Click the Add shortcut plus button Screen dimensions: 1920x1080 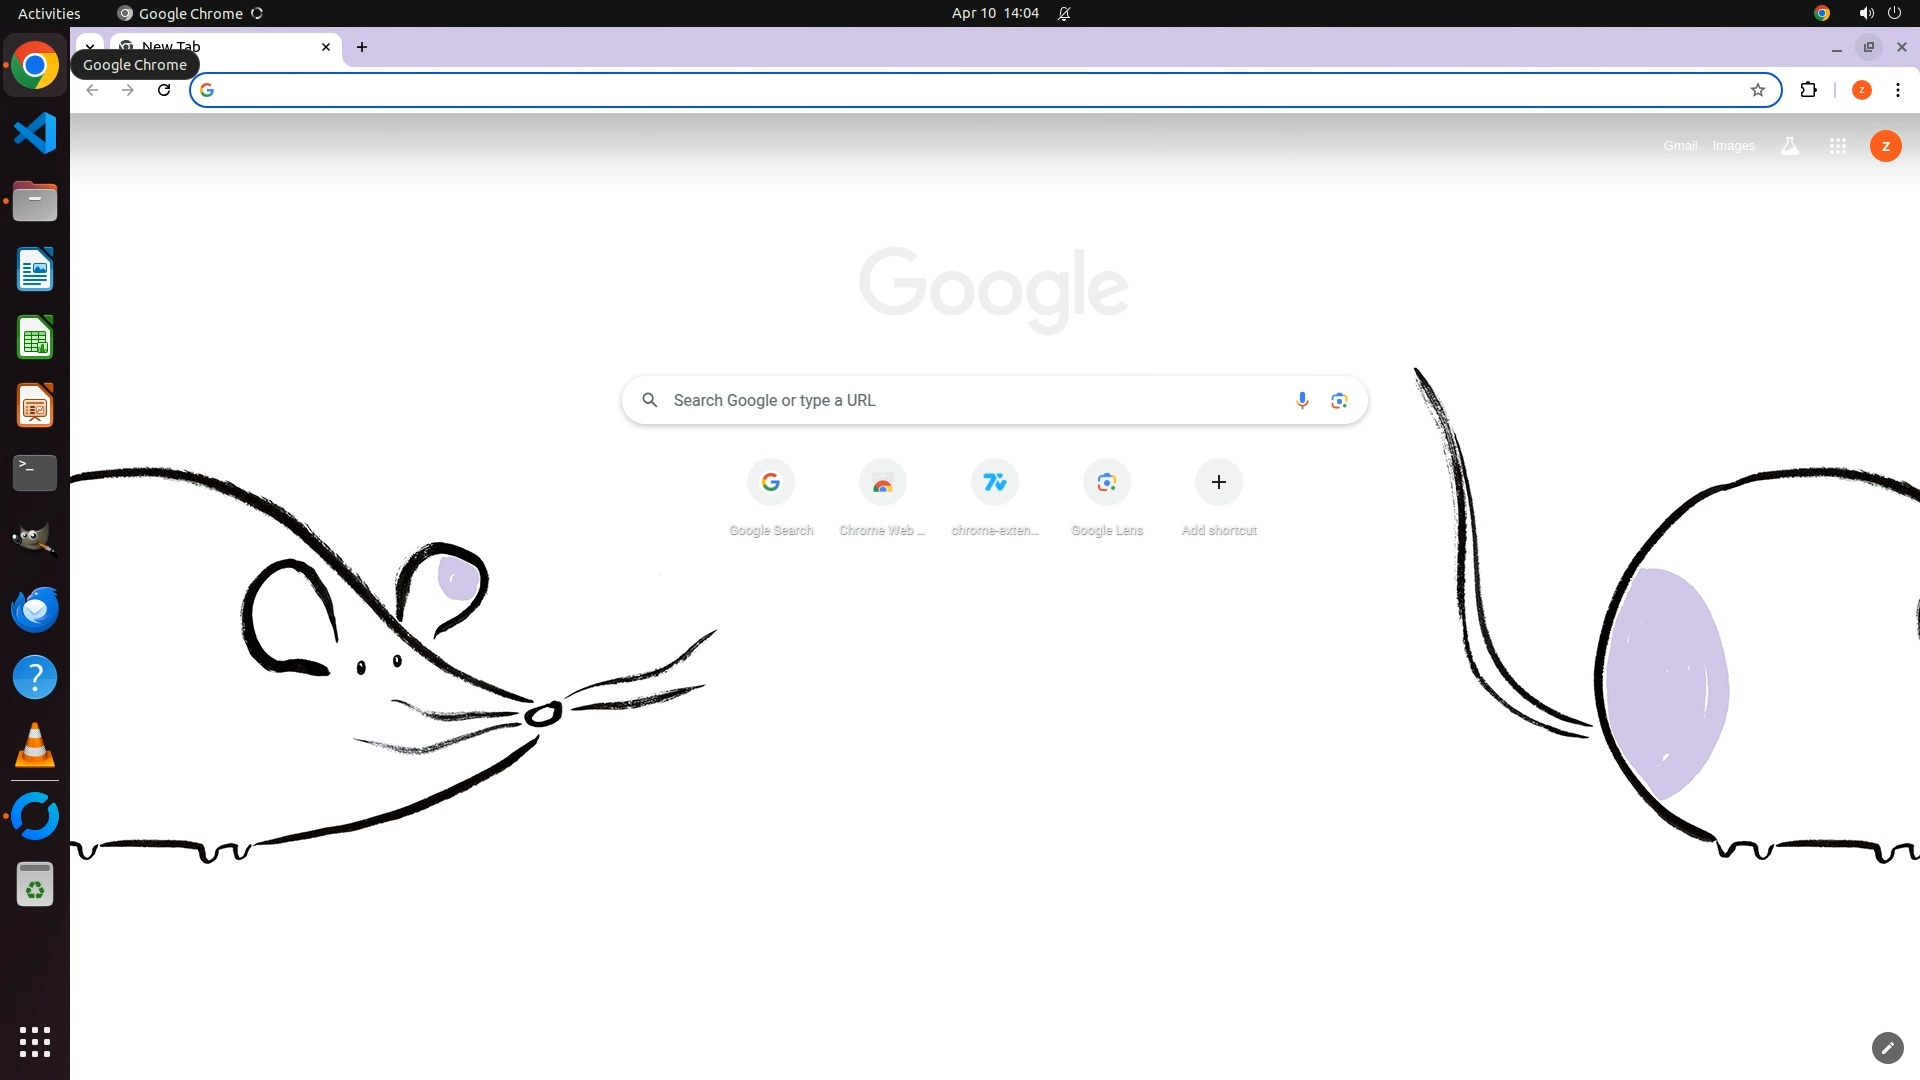coord(1218,483)
